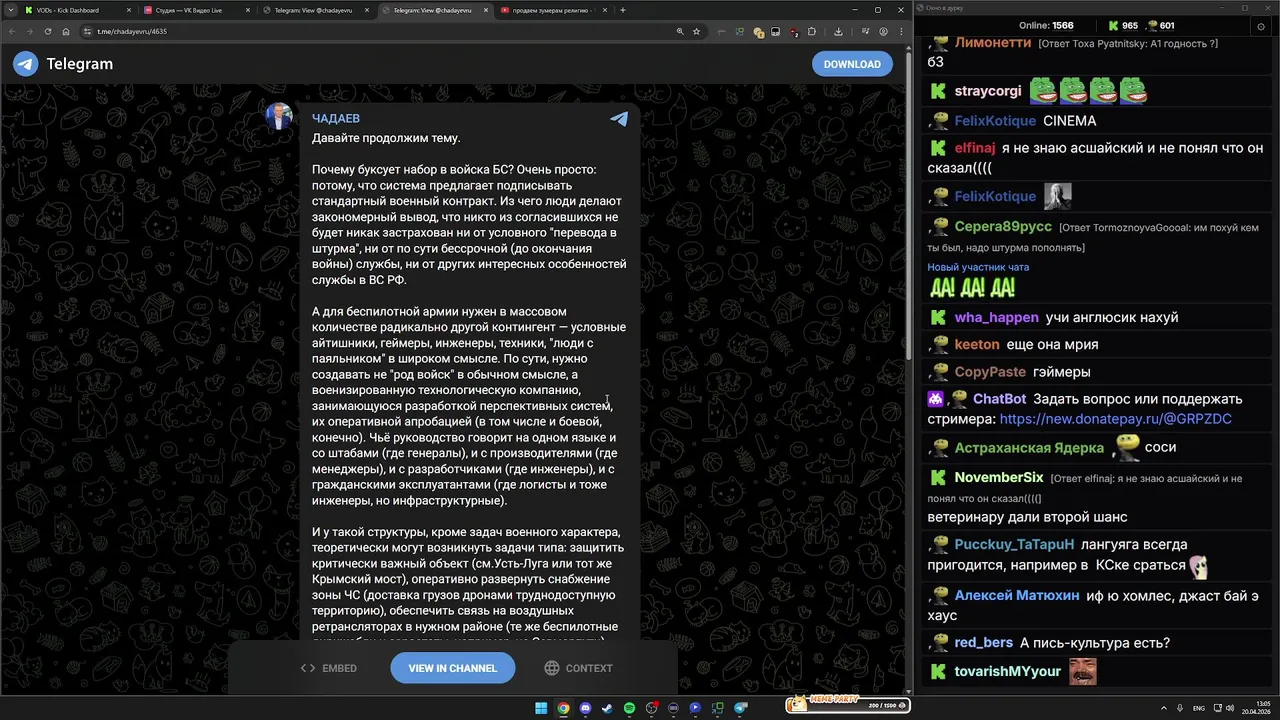
Task: Open Steam from the taskbar
Action: click(x=607, y=708)
